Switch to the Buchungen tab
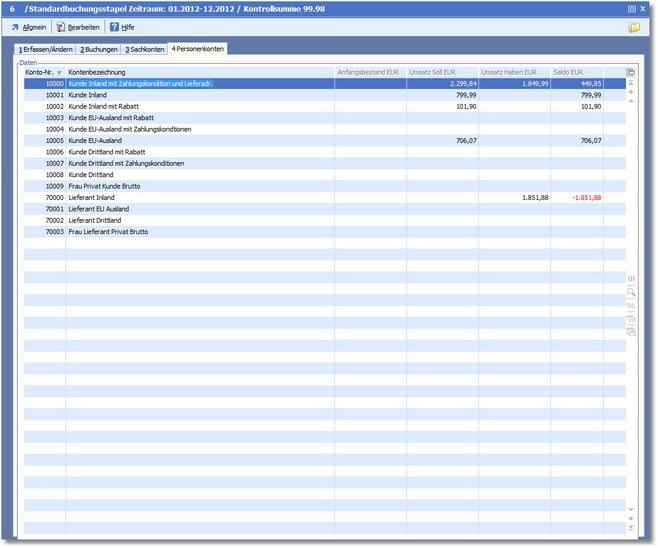658x548 pixels. click(99, 49)
